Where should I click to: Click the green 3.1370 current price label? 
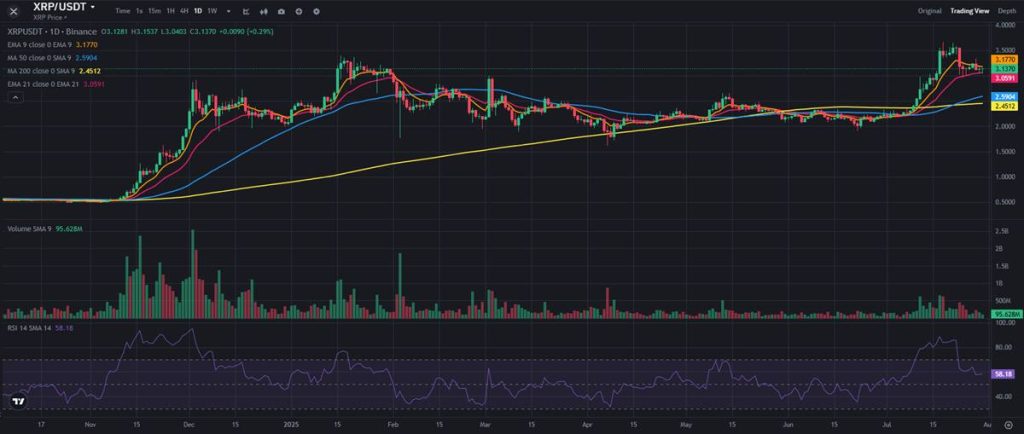[1002, 69]
